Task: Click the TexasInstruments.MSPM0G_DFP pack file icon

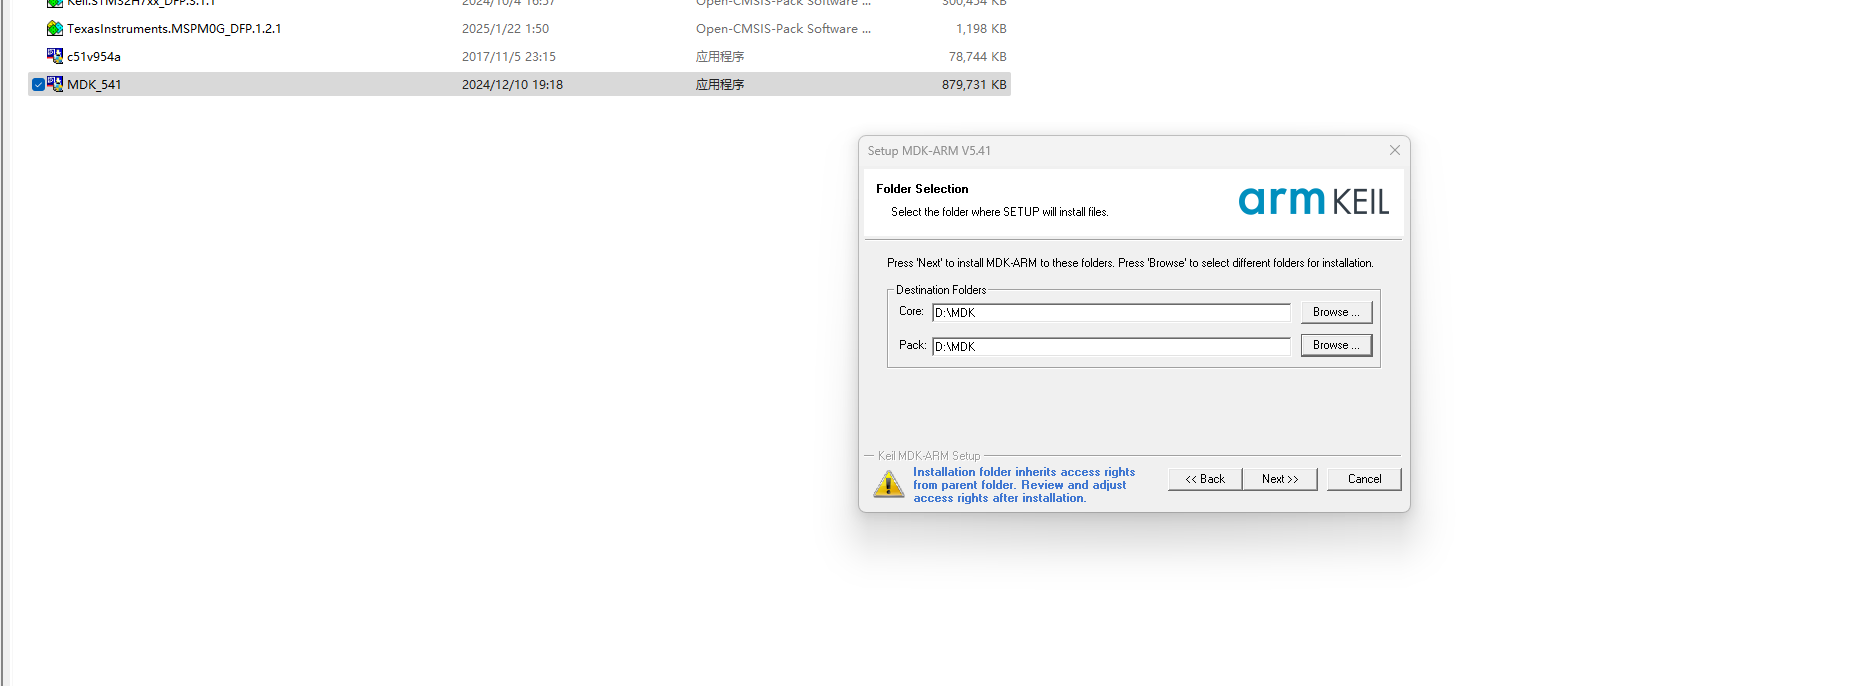Action: pos(55,28)
